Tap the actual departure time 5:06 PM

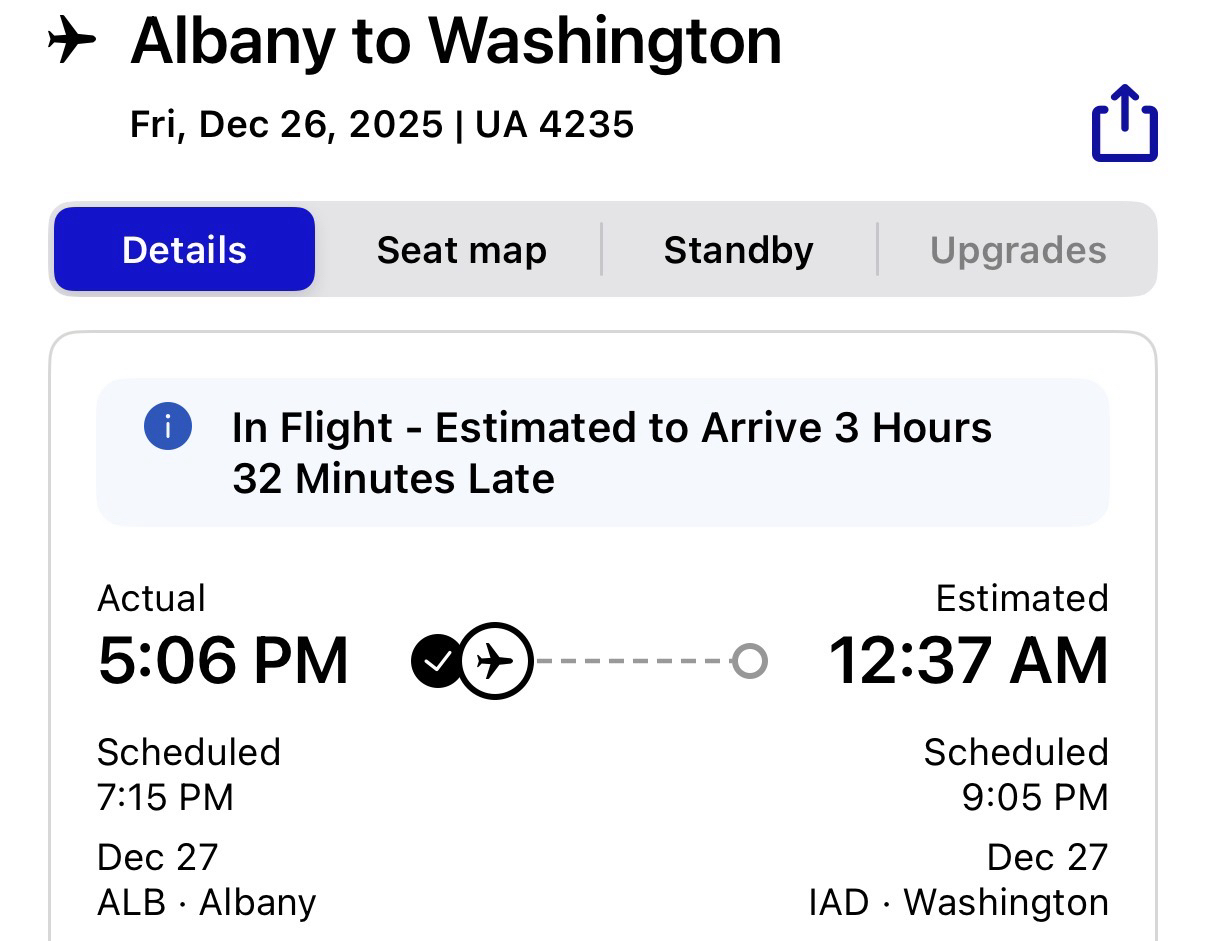[x=223, y=661]
